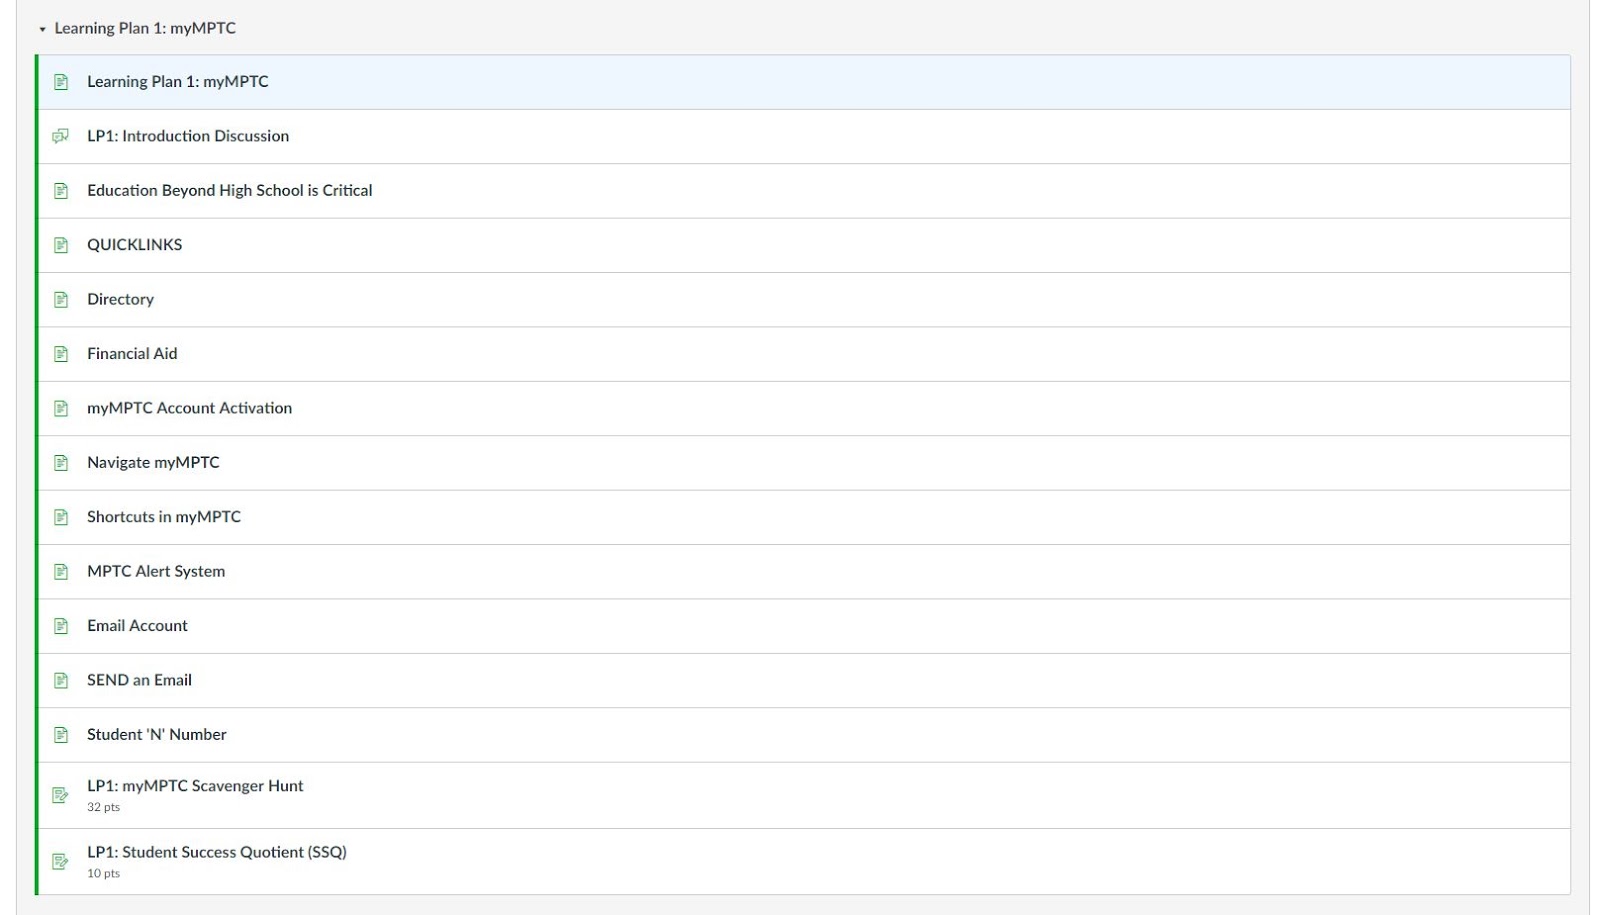This screenshot has width=1600, height=915.
Task: Click the page icon beside Directory
Action: pyautogui.click(x=61, y=300)
